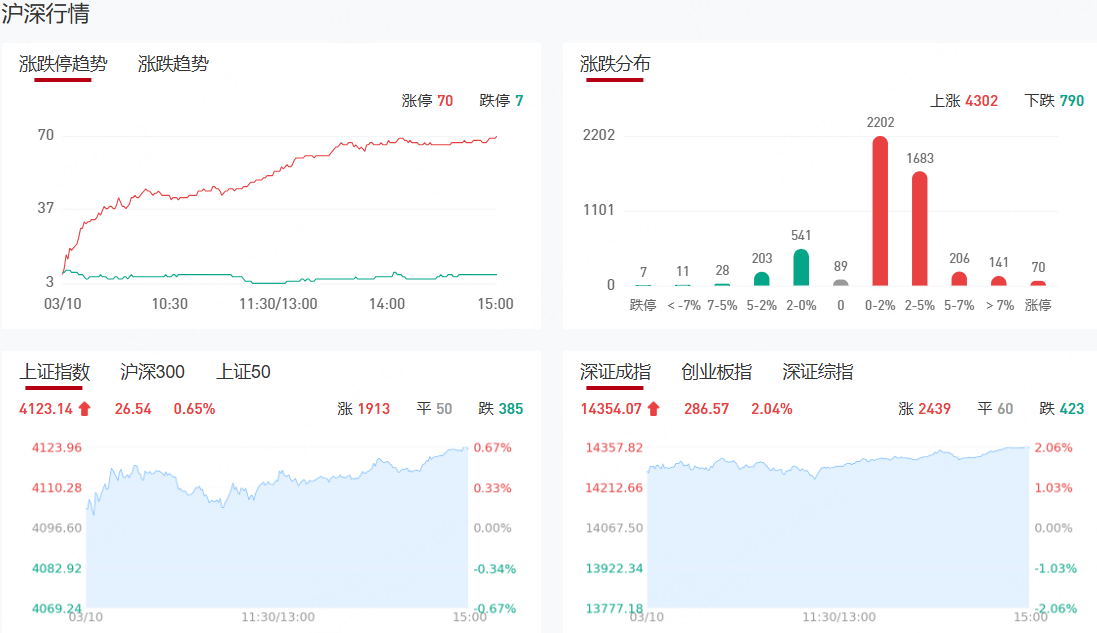
Task: Click the 涨停 70 legend label
Action: click(x=427, y=101)
